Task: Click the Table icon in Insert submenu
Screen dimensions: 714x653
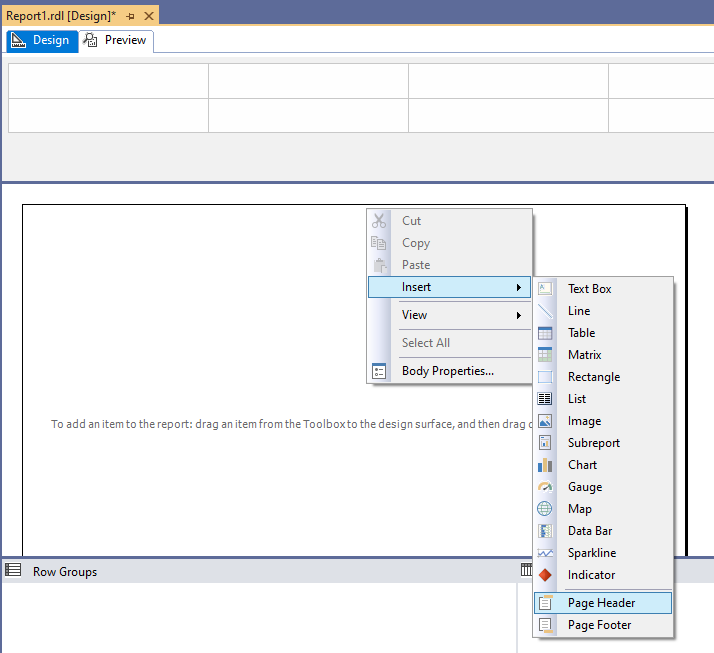Action: tap(545, 333)
